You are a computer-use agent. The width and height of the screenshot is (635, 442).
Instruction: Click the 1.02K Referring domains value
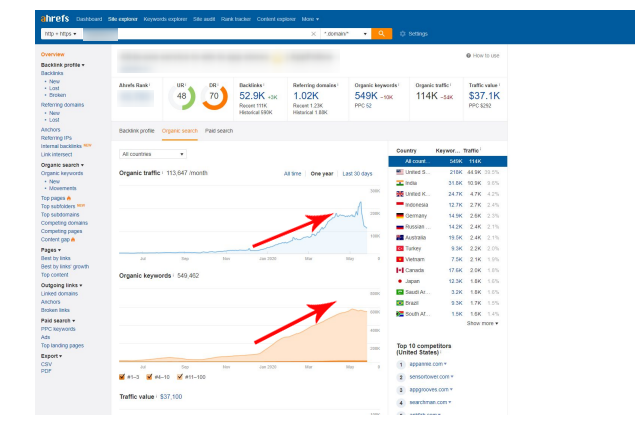[306, 96]
